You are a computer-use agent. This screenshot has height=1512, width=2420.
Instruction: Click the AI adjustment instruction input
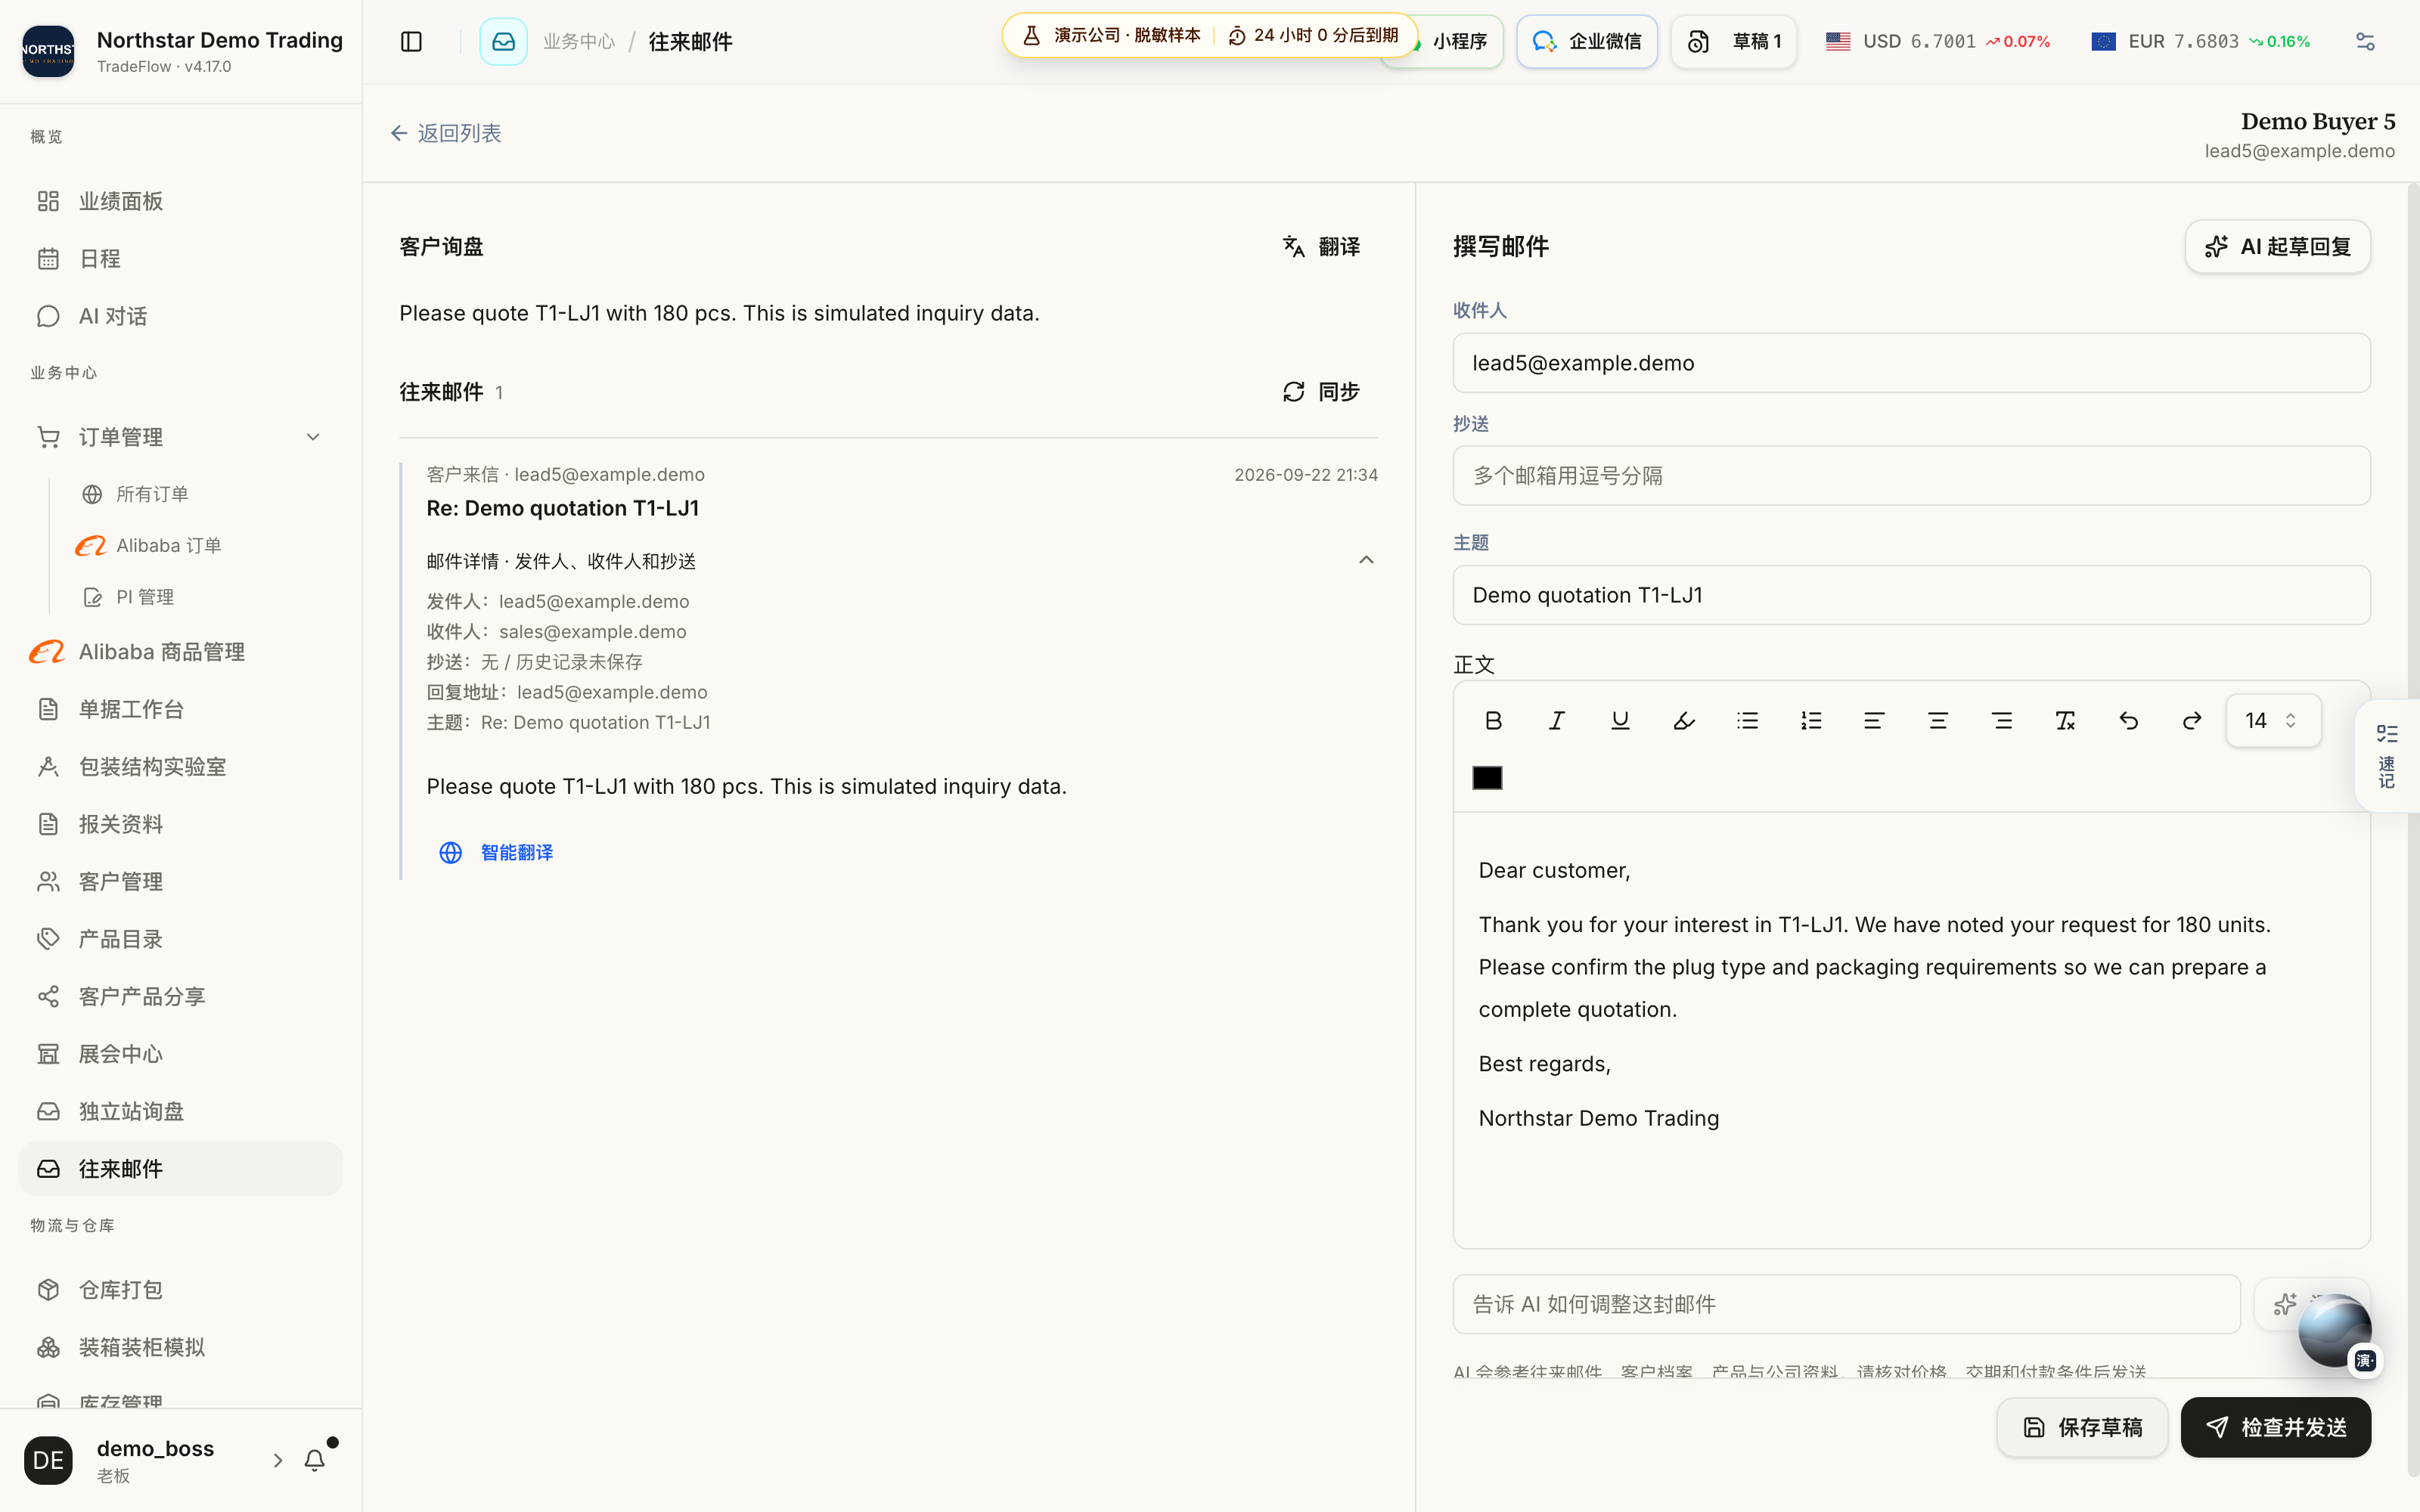(1846, 1304)
